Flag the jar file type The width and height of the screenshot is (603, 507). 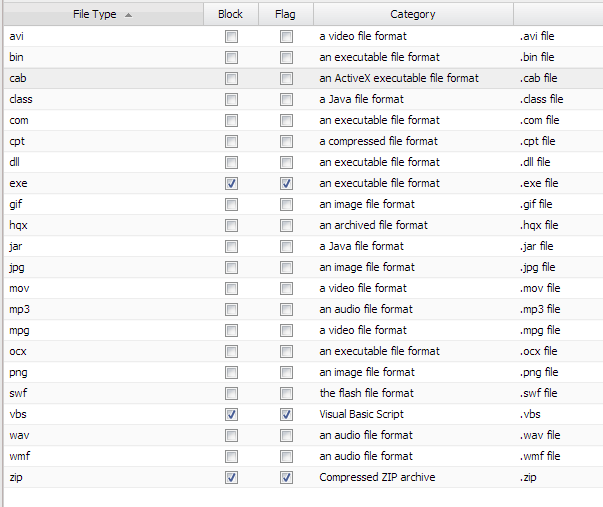tap(286, 246)
